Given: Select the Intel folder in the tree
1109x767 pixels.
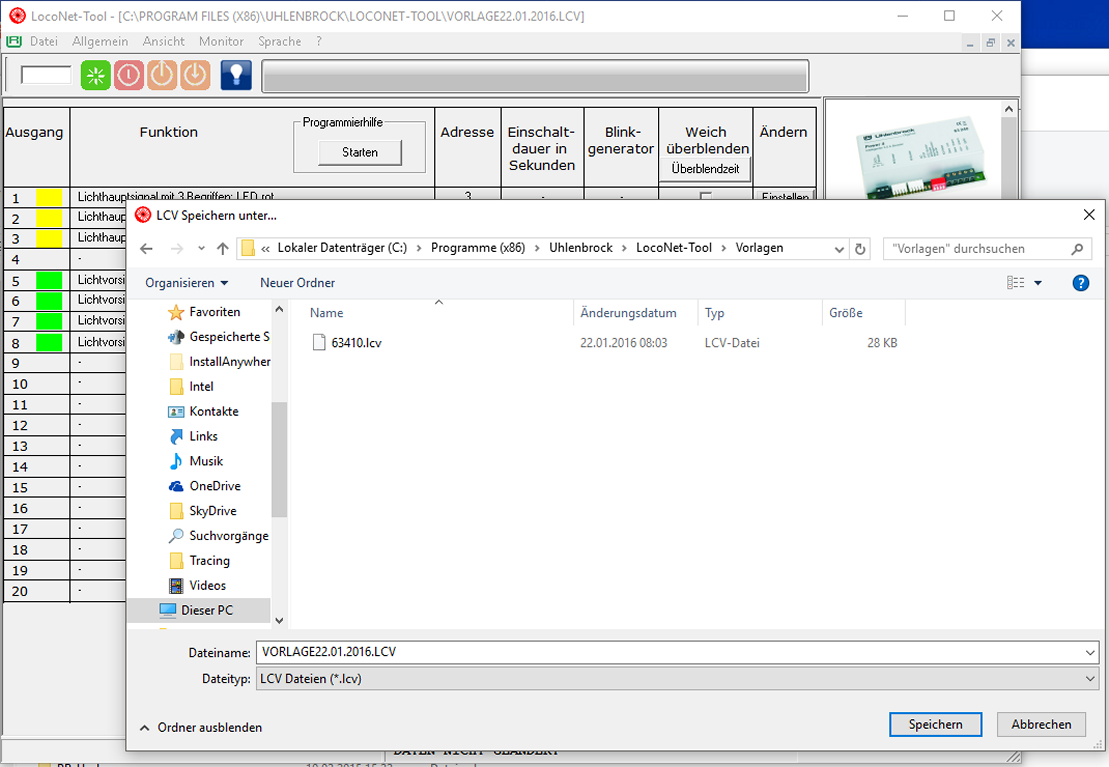Looking at the screenshot, I should [x=192, y=386].
